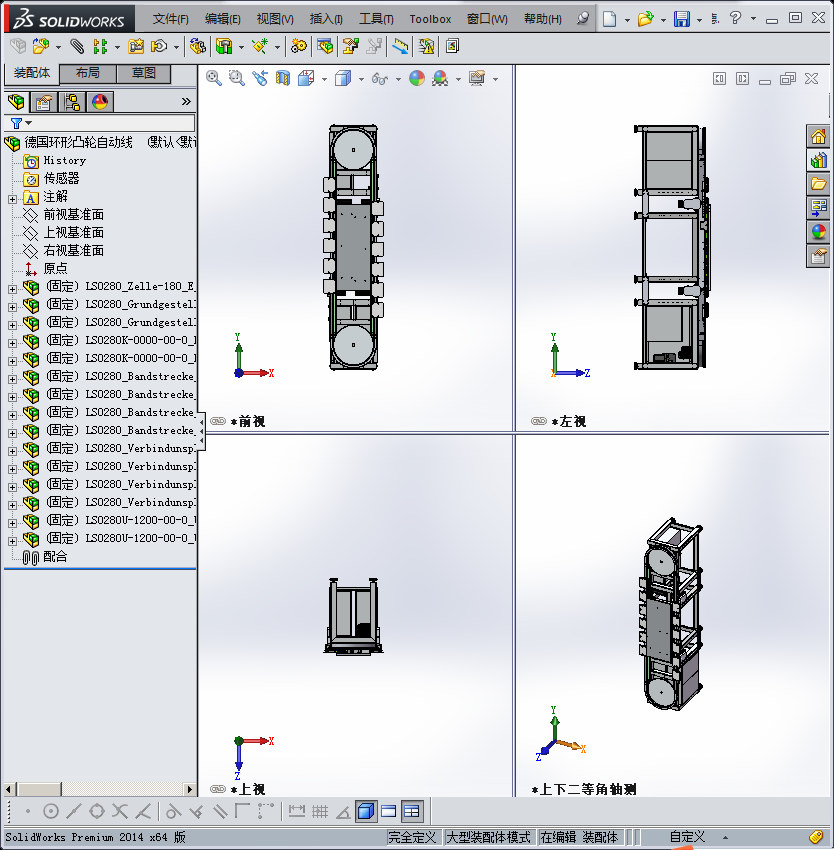
Task: Select the DisplayManager color wheel tab
Action: pyautogui.click(x=100, y=102)
